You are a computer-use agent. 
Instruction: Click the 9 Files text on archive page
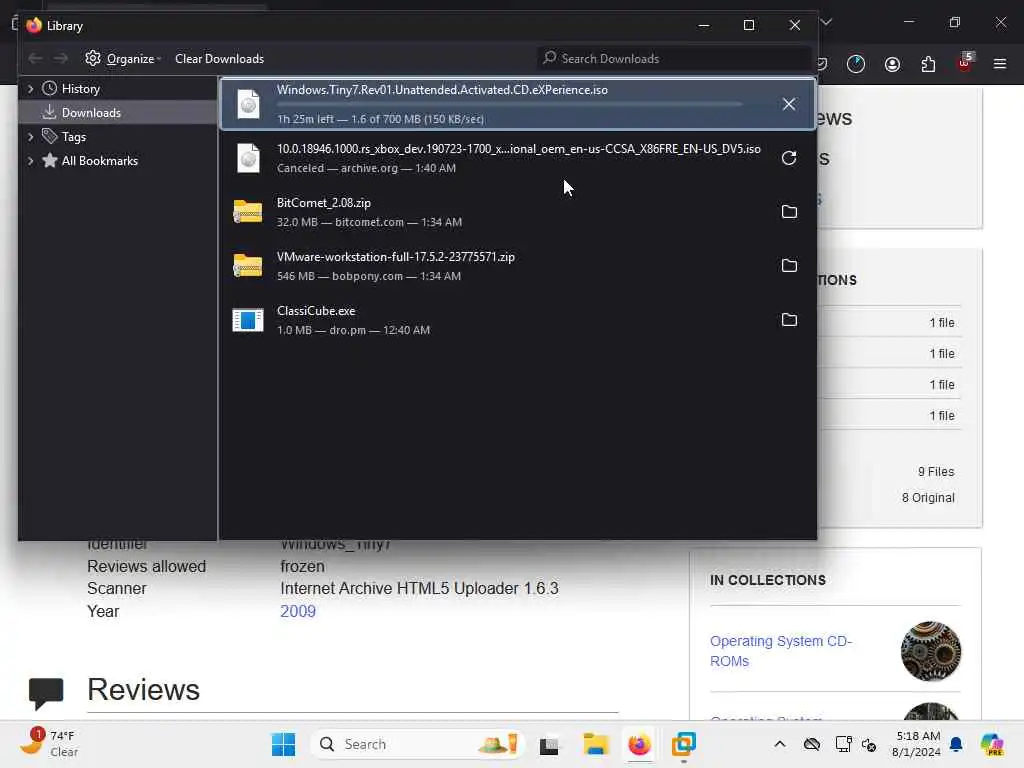(x=936, y=472)
